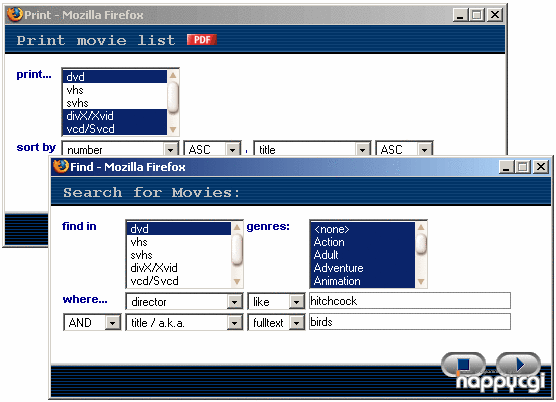Screen dimensions: 556x402
Task: Choose Adventure in genres list
Action: [x=362, y=268]
